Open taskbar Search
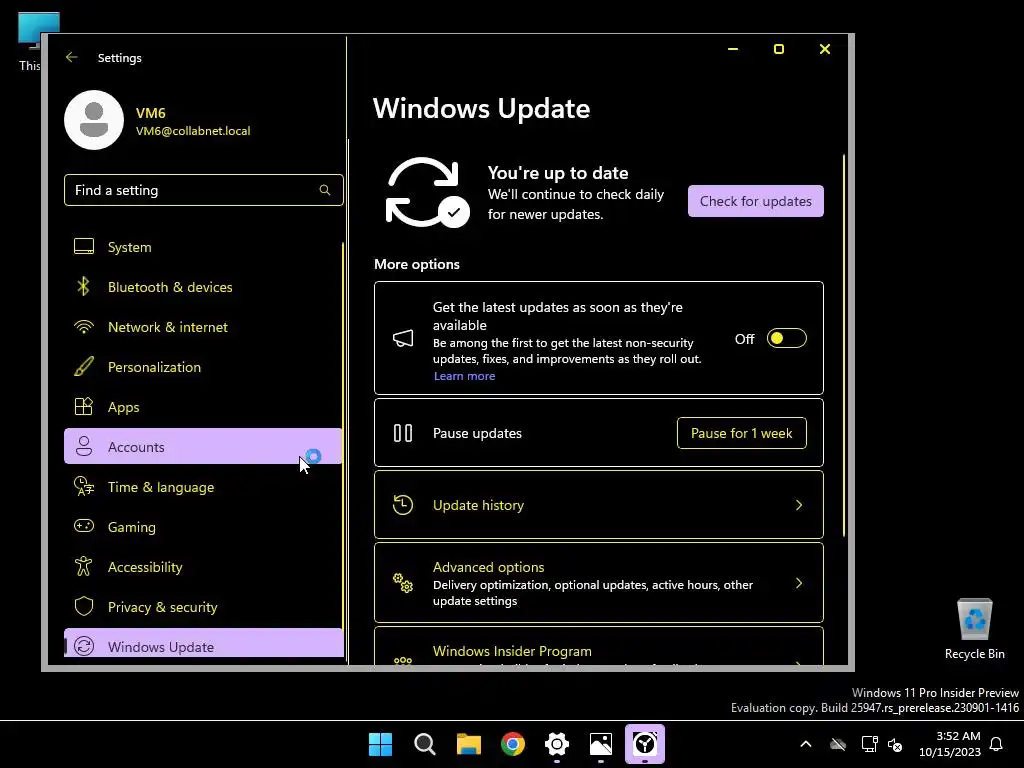1024x768 pixels. [x=424, y=744]
